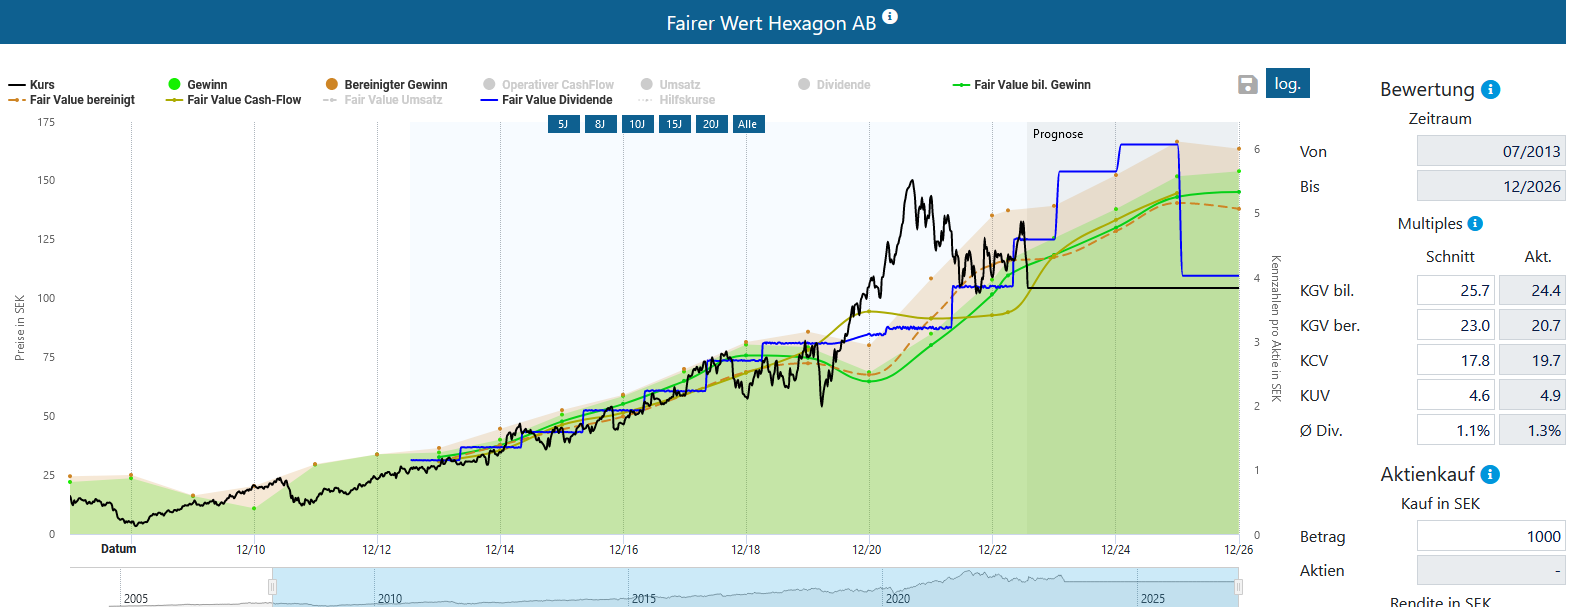Enable the Operativer CashFlow series
This screenshot has width=1571, height=607.
[x=548, y=85]
